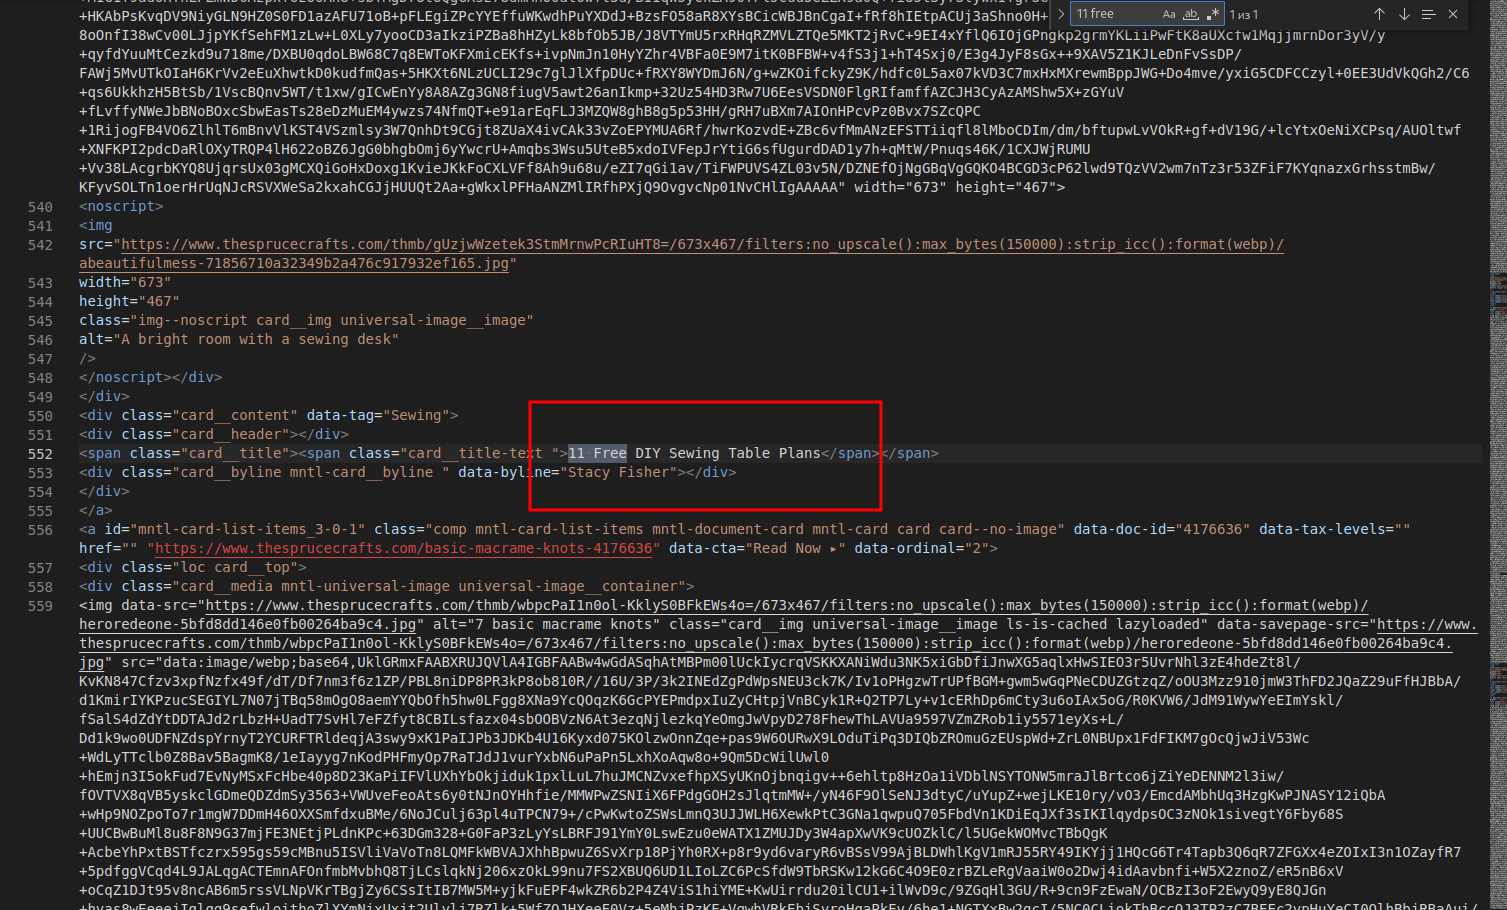Click the minimap on the right edge
The image size is (1507, 910).
tap(1497, 300)
